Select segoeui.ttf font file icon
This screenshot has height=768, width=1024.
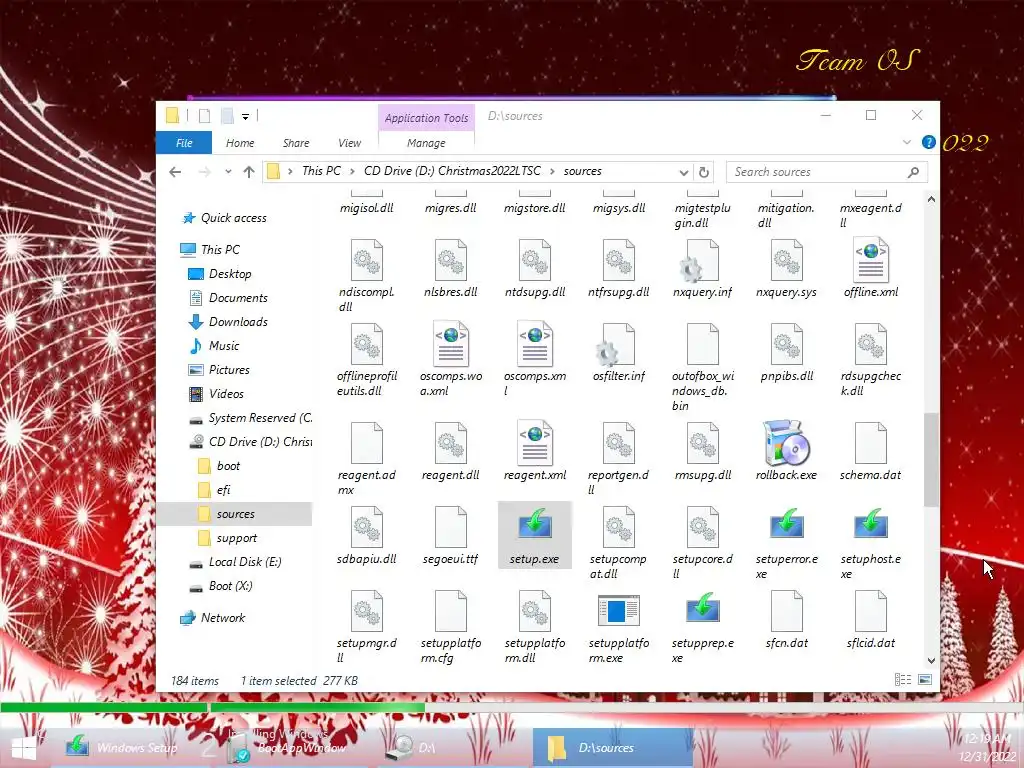pyautogui.click(x=451, y=526)
